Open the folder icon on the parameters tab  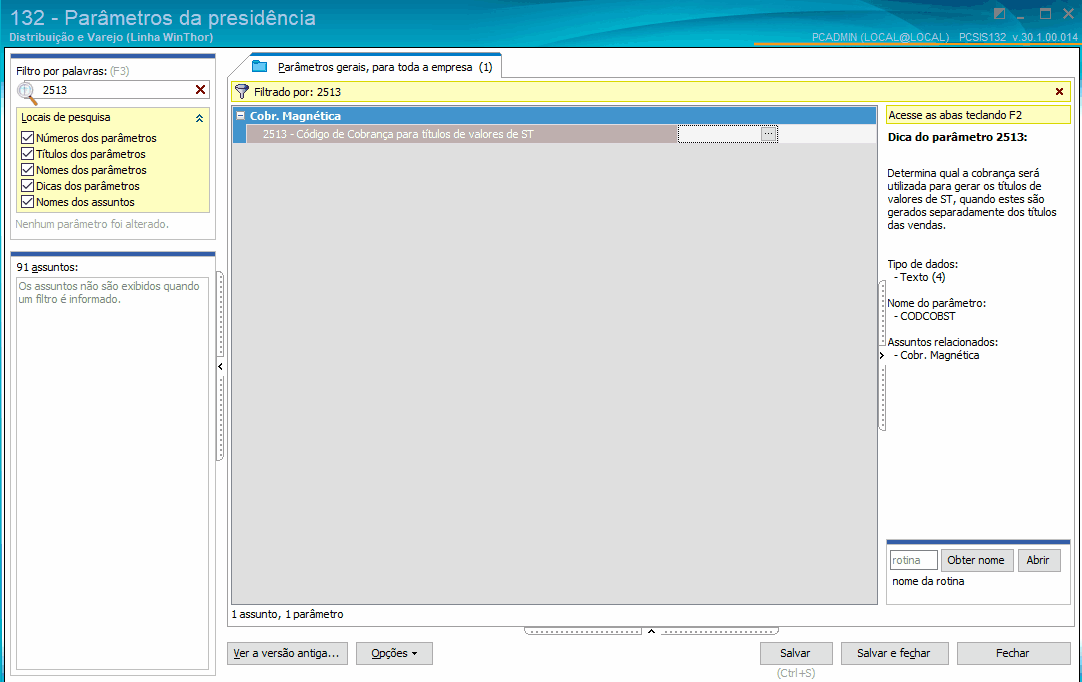259,66
